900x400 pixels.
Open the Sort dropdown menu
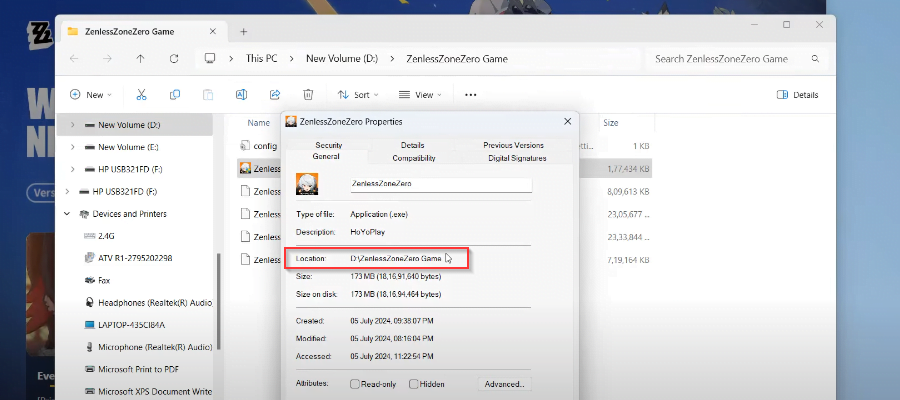pyautogui.click(x=358, y=95)
